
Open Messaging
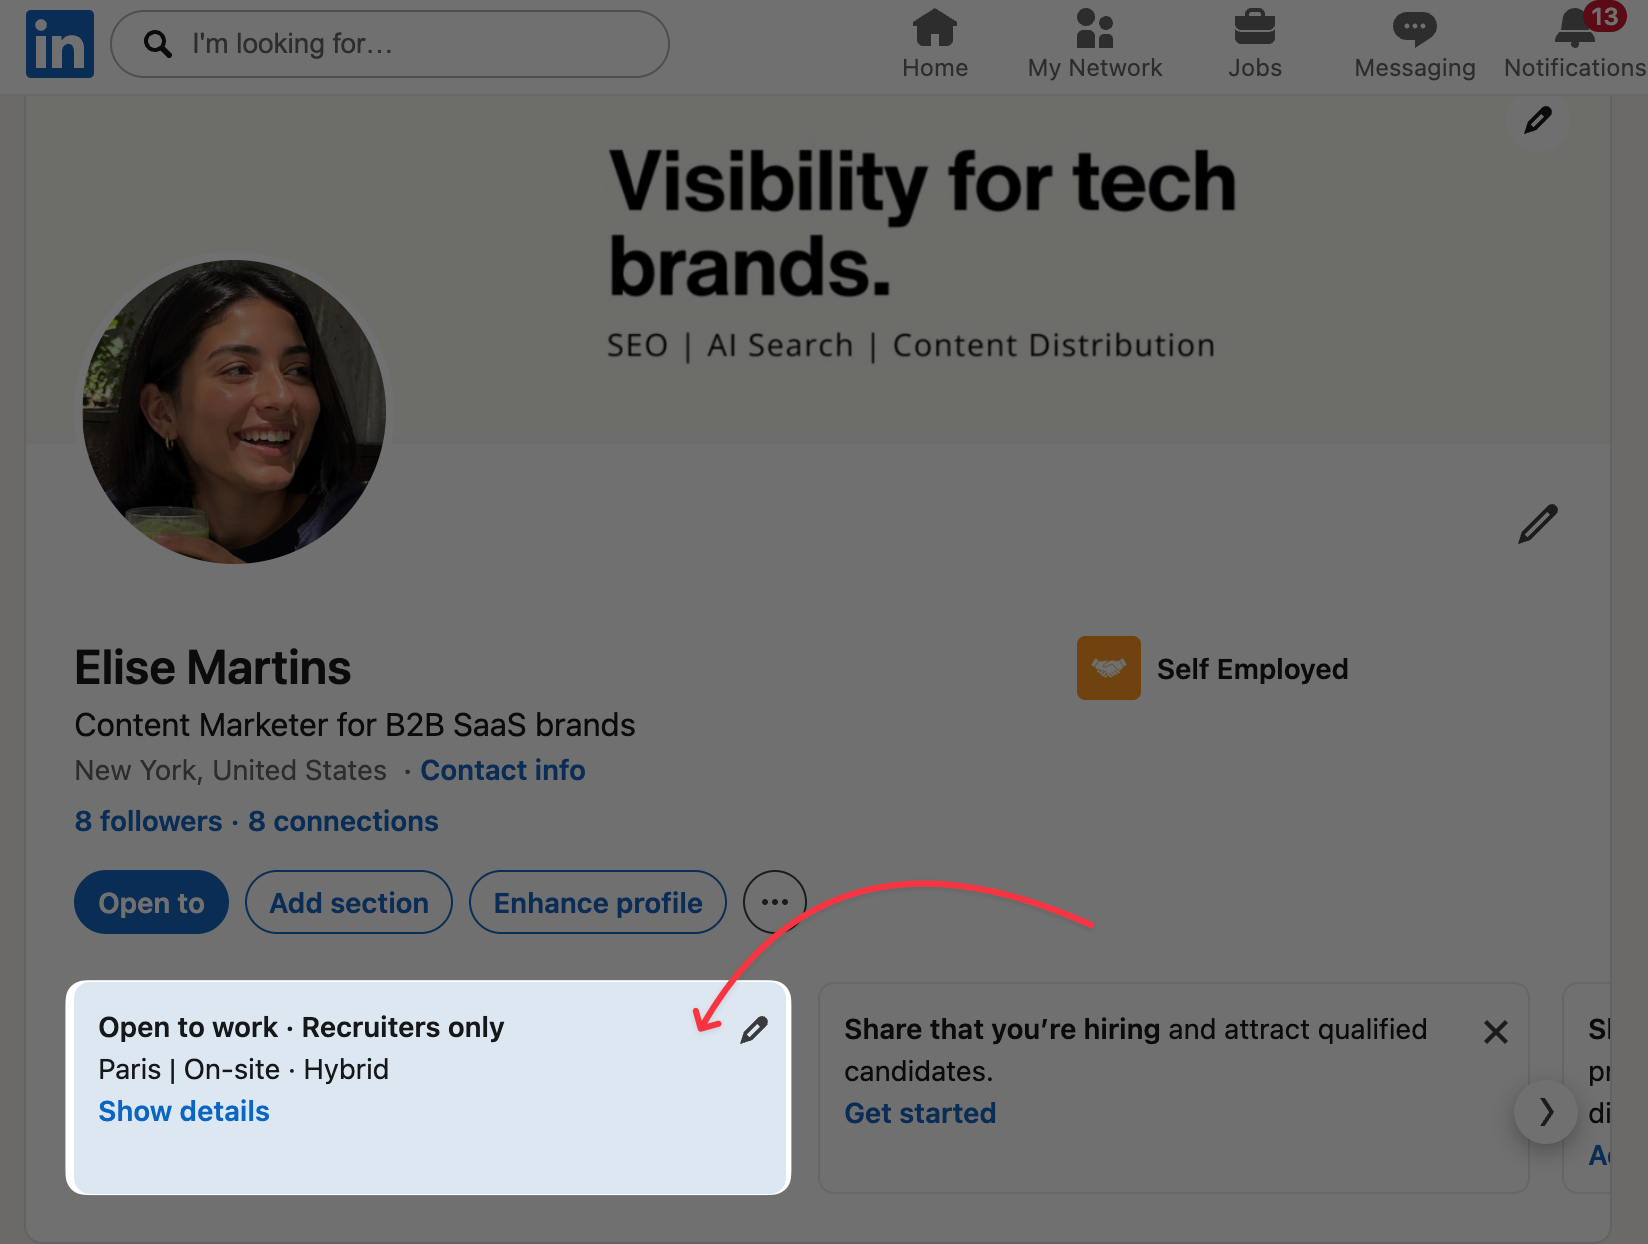(x=1415, y=44)
